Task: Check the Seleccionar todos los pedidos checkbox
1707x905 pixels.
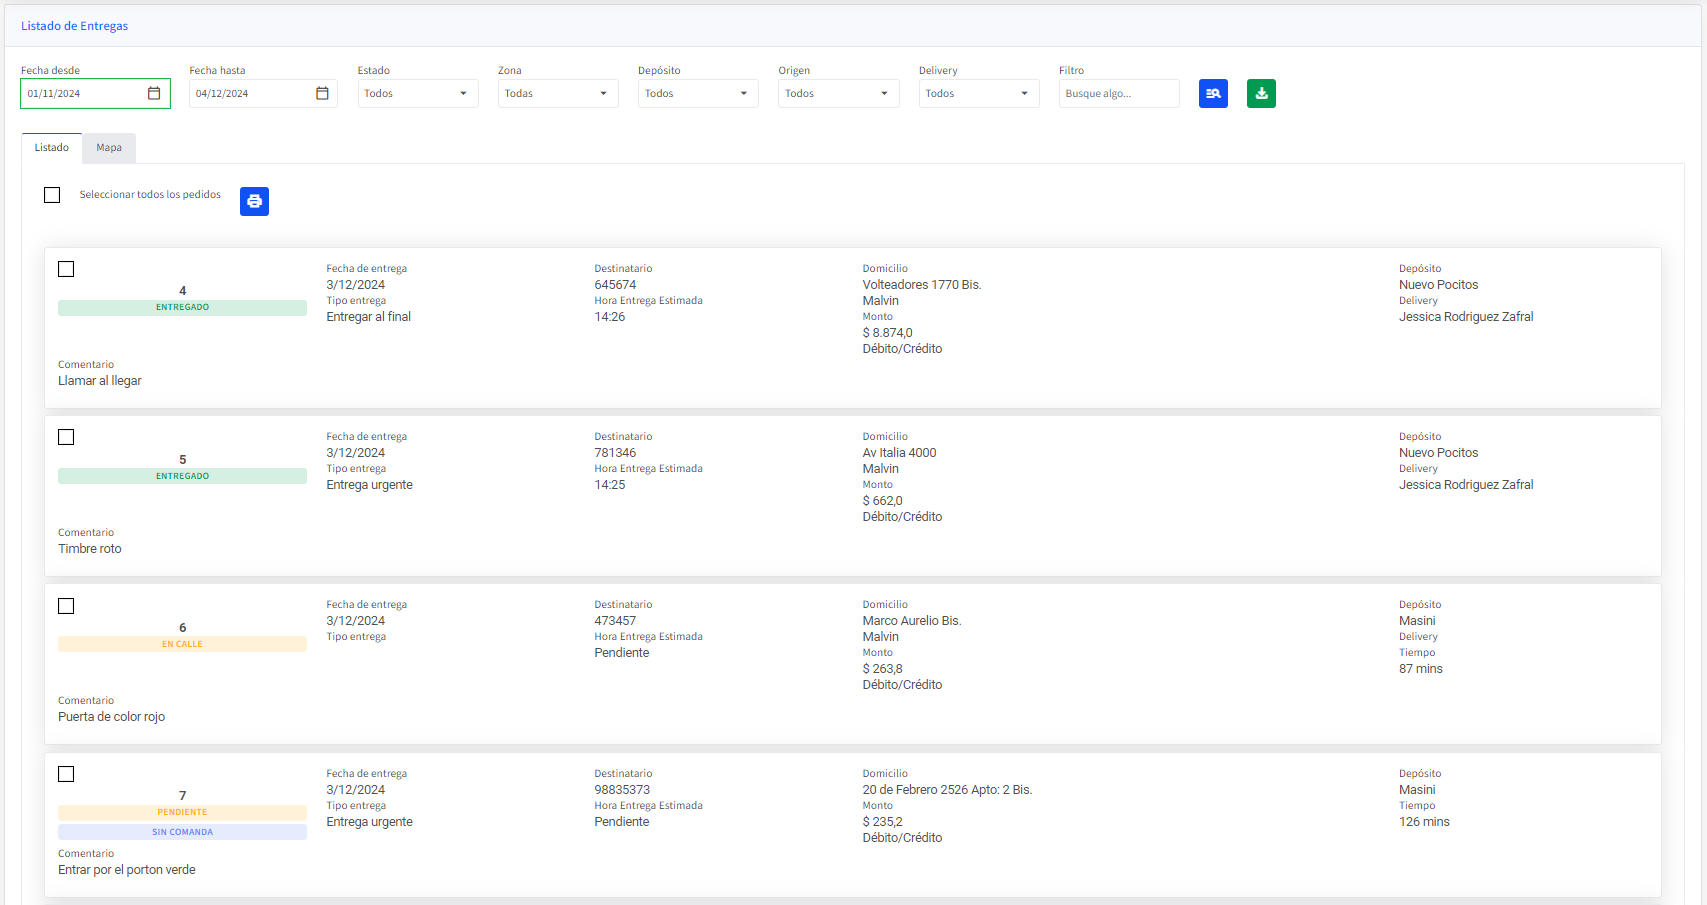Action: pyautogui.click(x=52, y=195)
